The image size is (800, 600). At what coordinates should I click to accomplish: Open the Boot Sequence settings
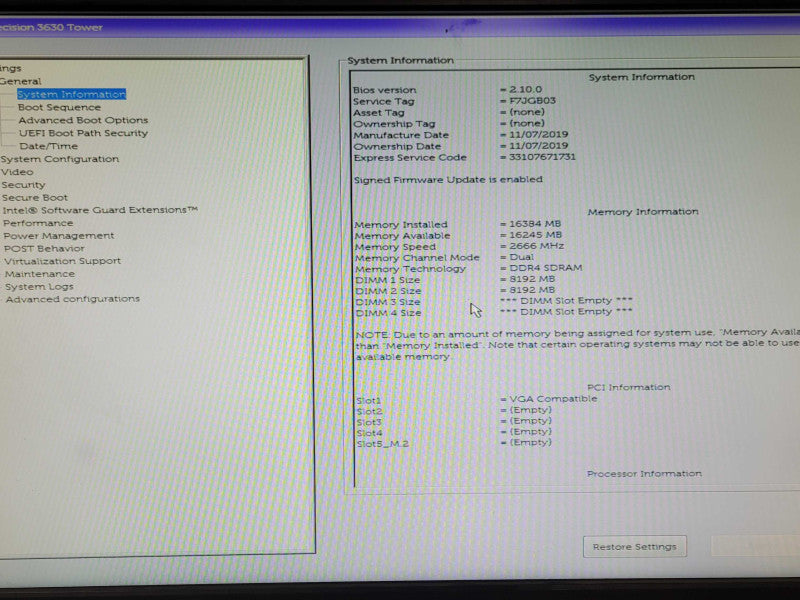[x=59, y=107]
